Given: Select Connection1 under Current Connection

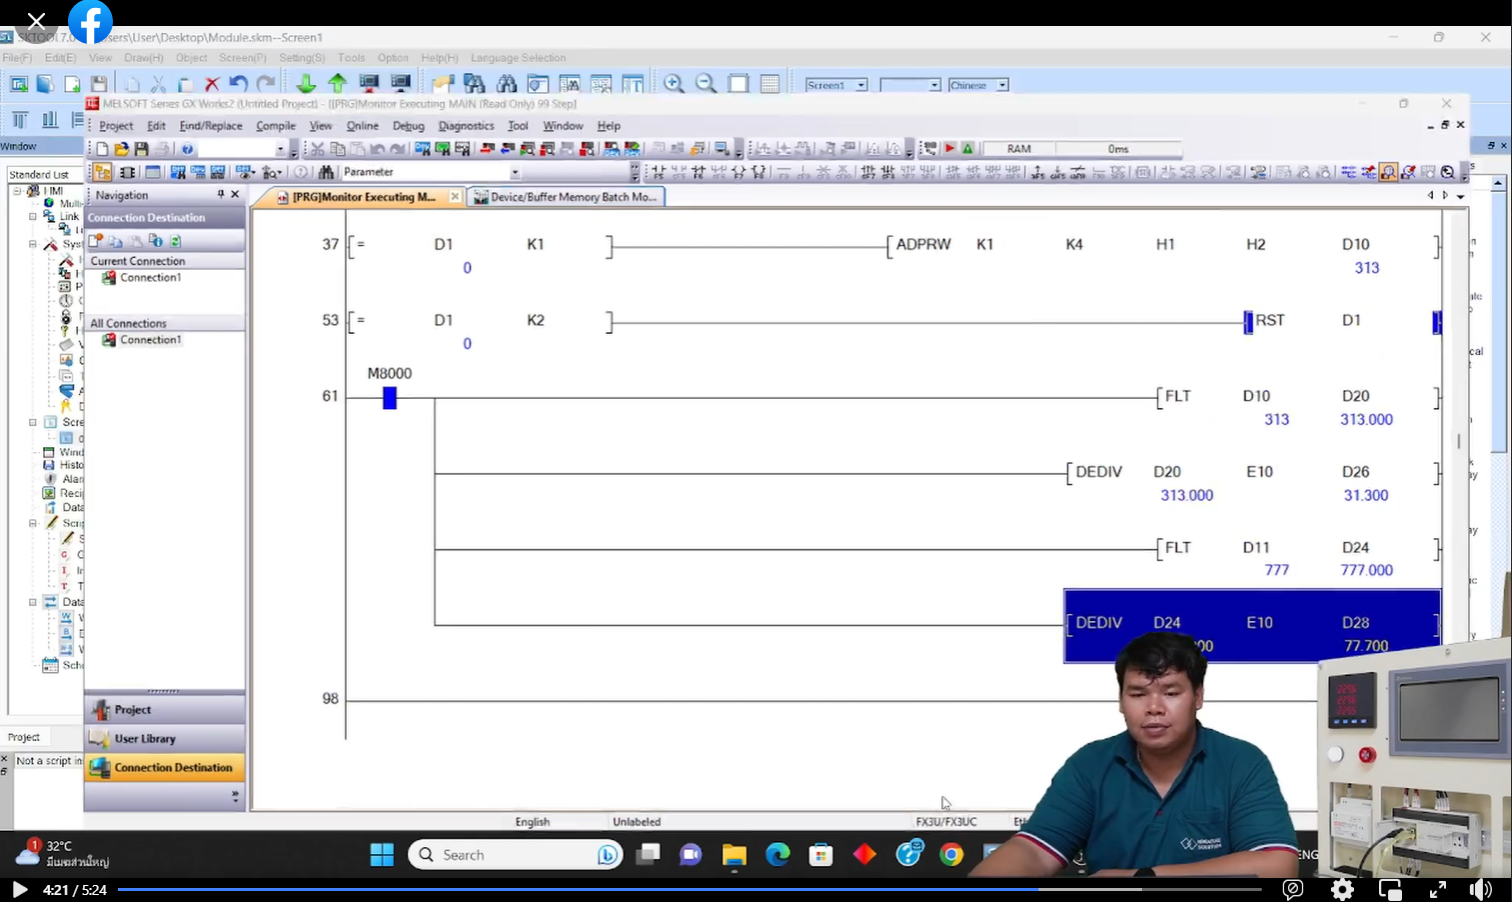Looking at the screenshot, I should tap(150, 278).
